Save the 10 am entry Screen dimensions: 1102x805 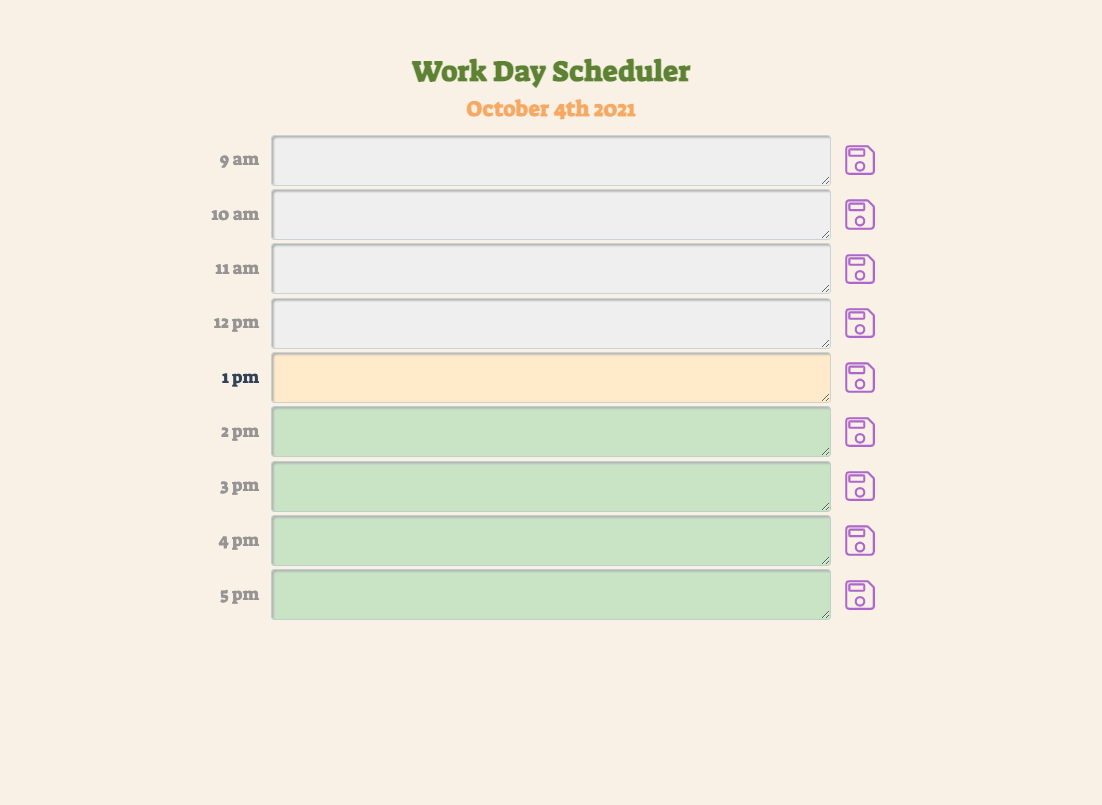pos(860,214)
